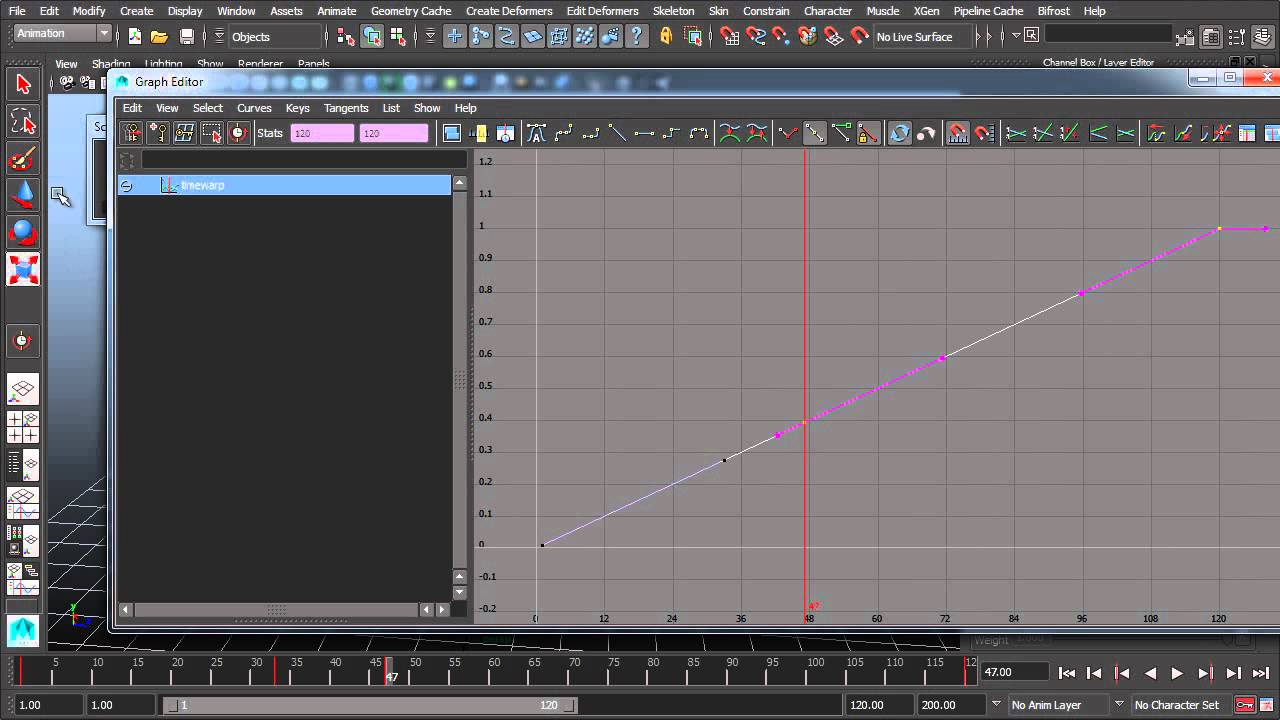
Task: Click the Buffer Curve Snapshot icon
Action: click(x=730, y=133)
